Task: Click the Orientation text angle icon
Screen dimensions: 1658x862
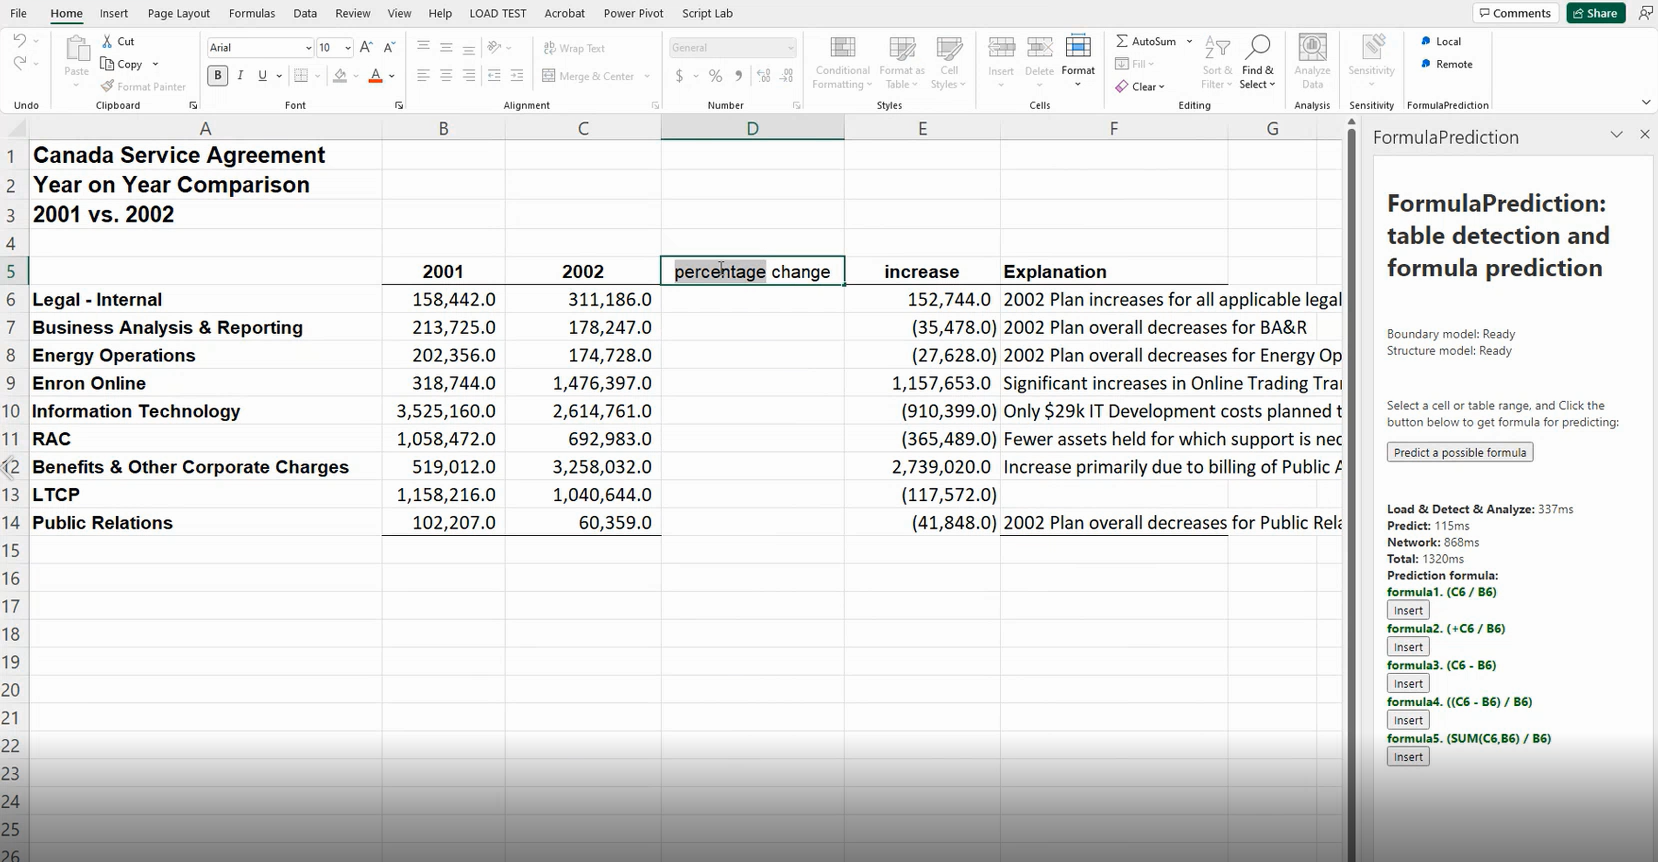Action: pos(493,47)
